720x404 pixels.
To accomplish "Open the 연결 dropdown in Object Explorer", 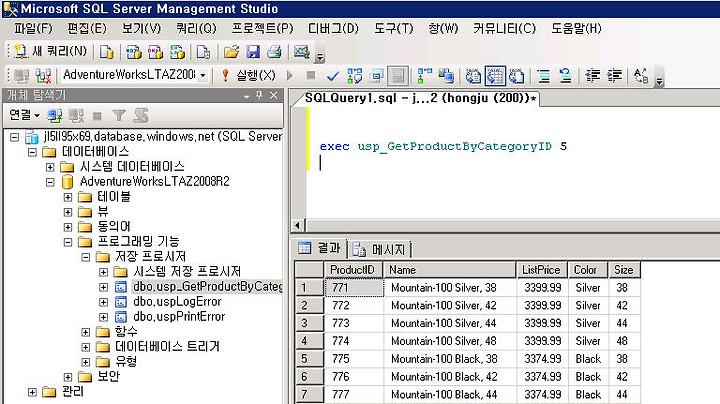I will point(24,115).
